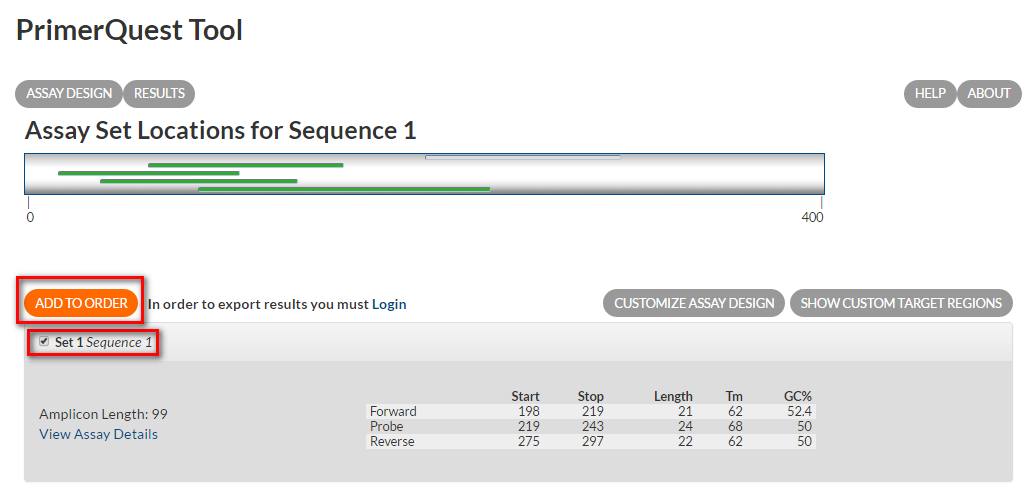Click the Probe row in table
Viewport: 1027px width, 494px height.
point(590,426)
